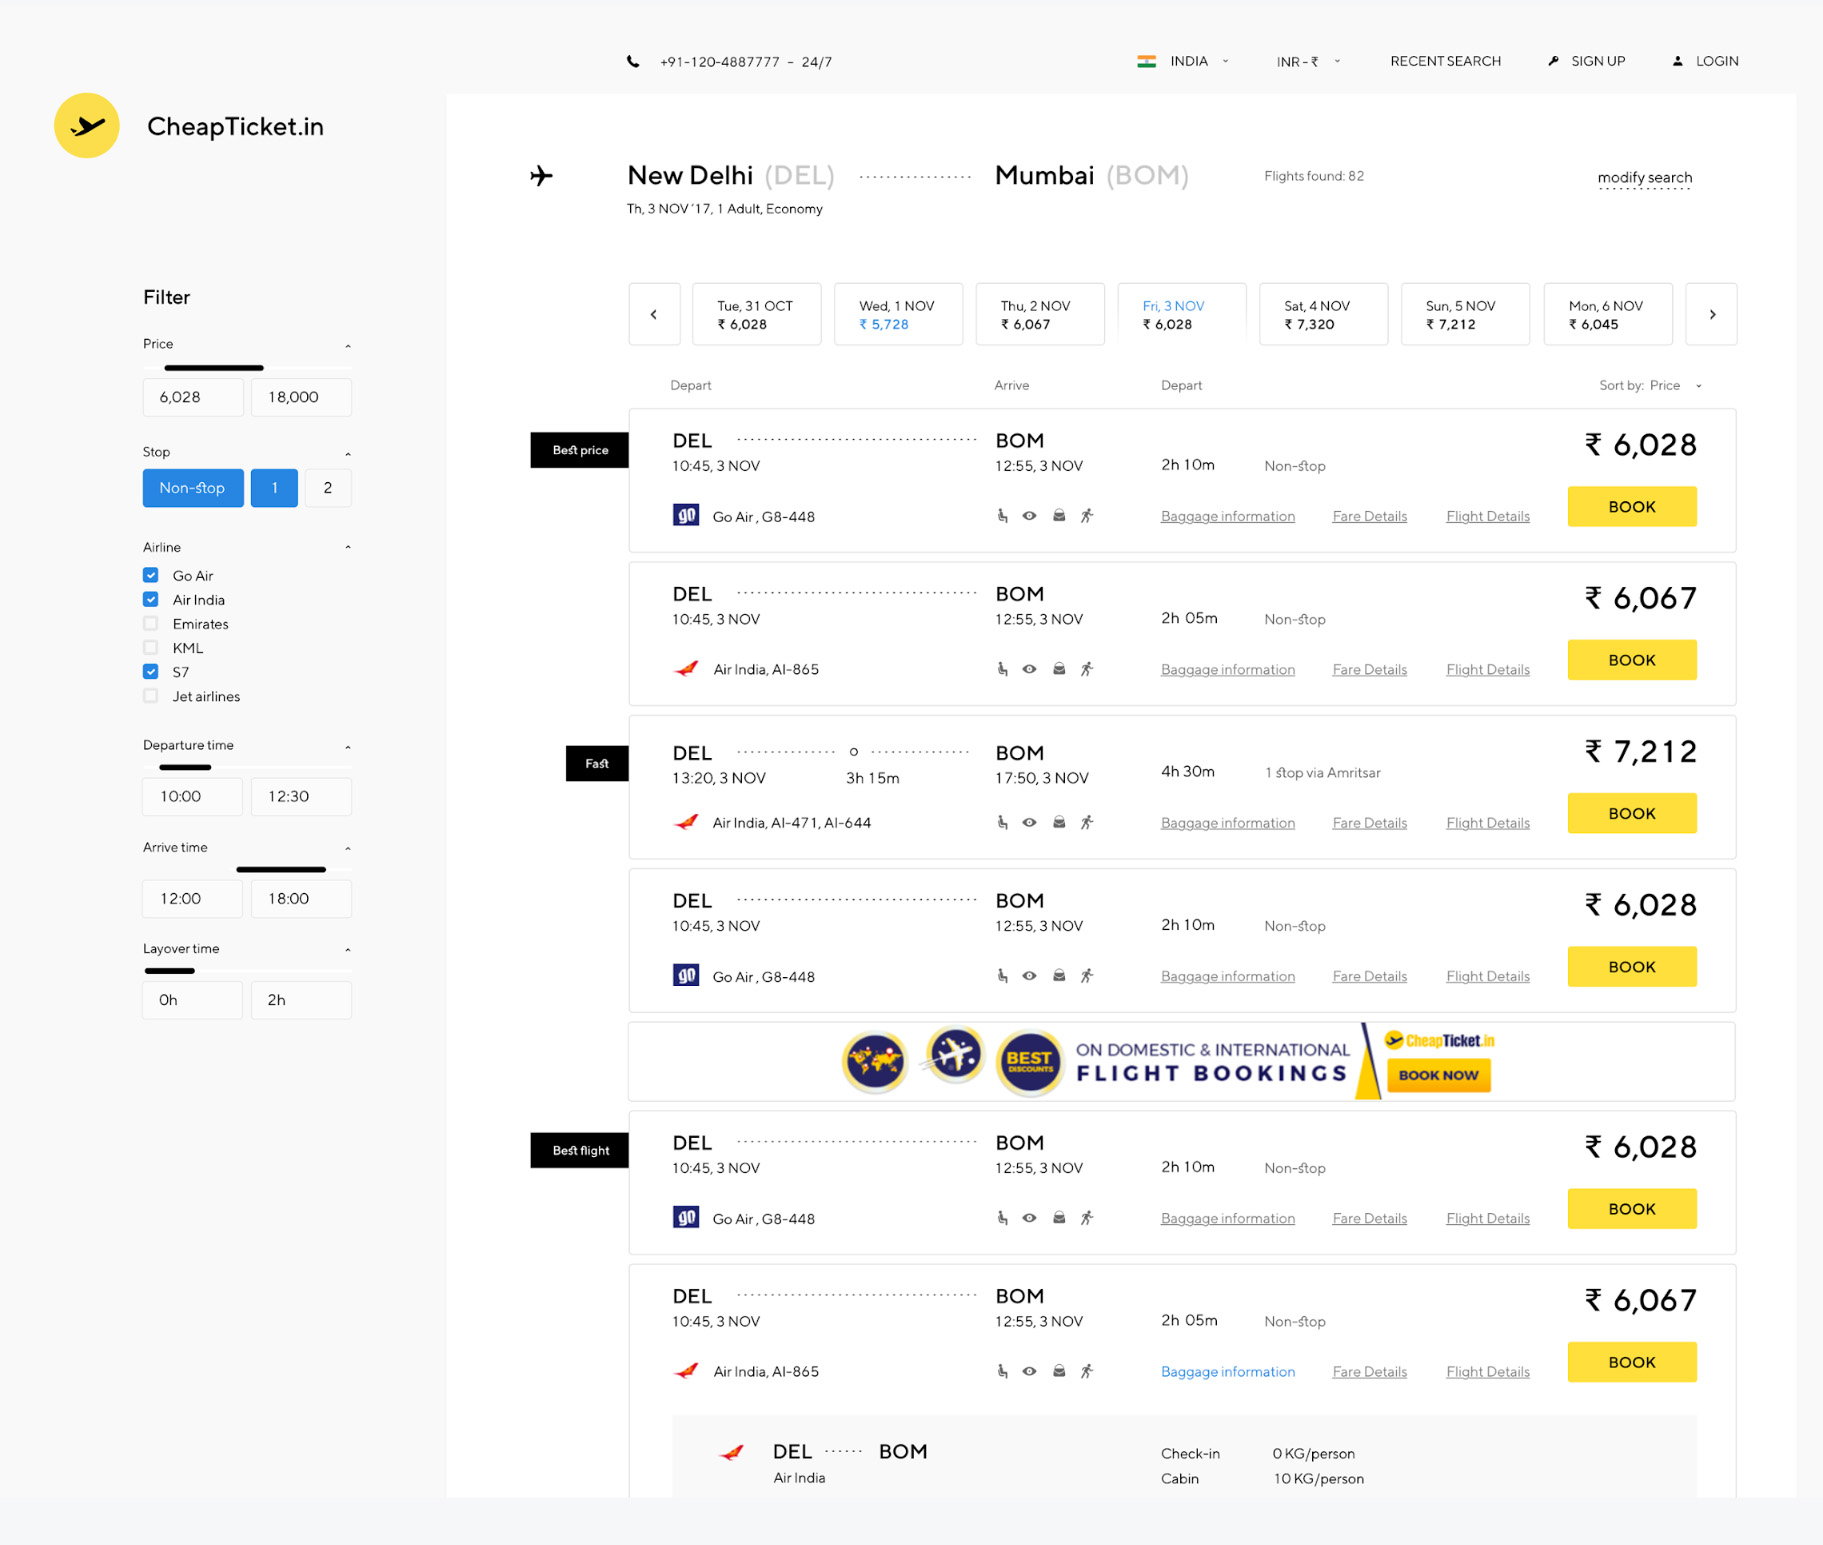Select the Tue, 31 OCT date tab

(756, 314)
